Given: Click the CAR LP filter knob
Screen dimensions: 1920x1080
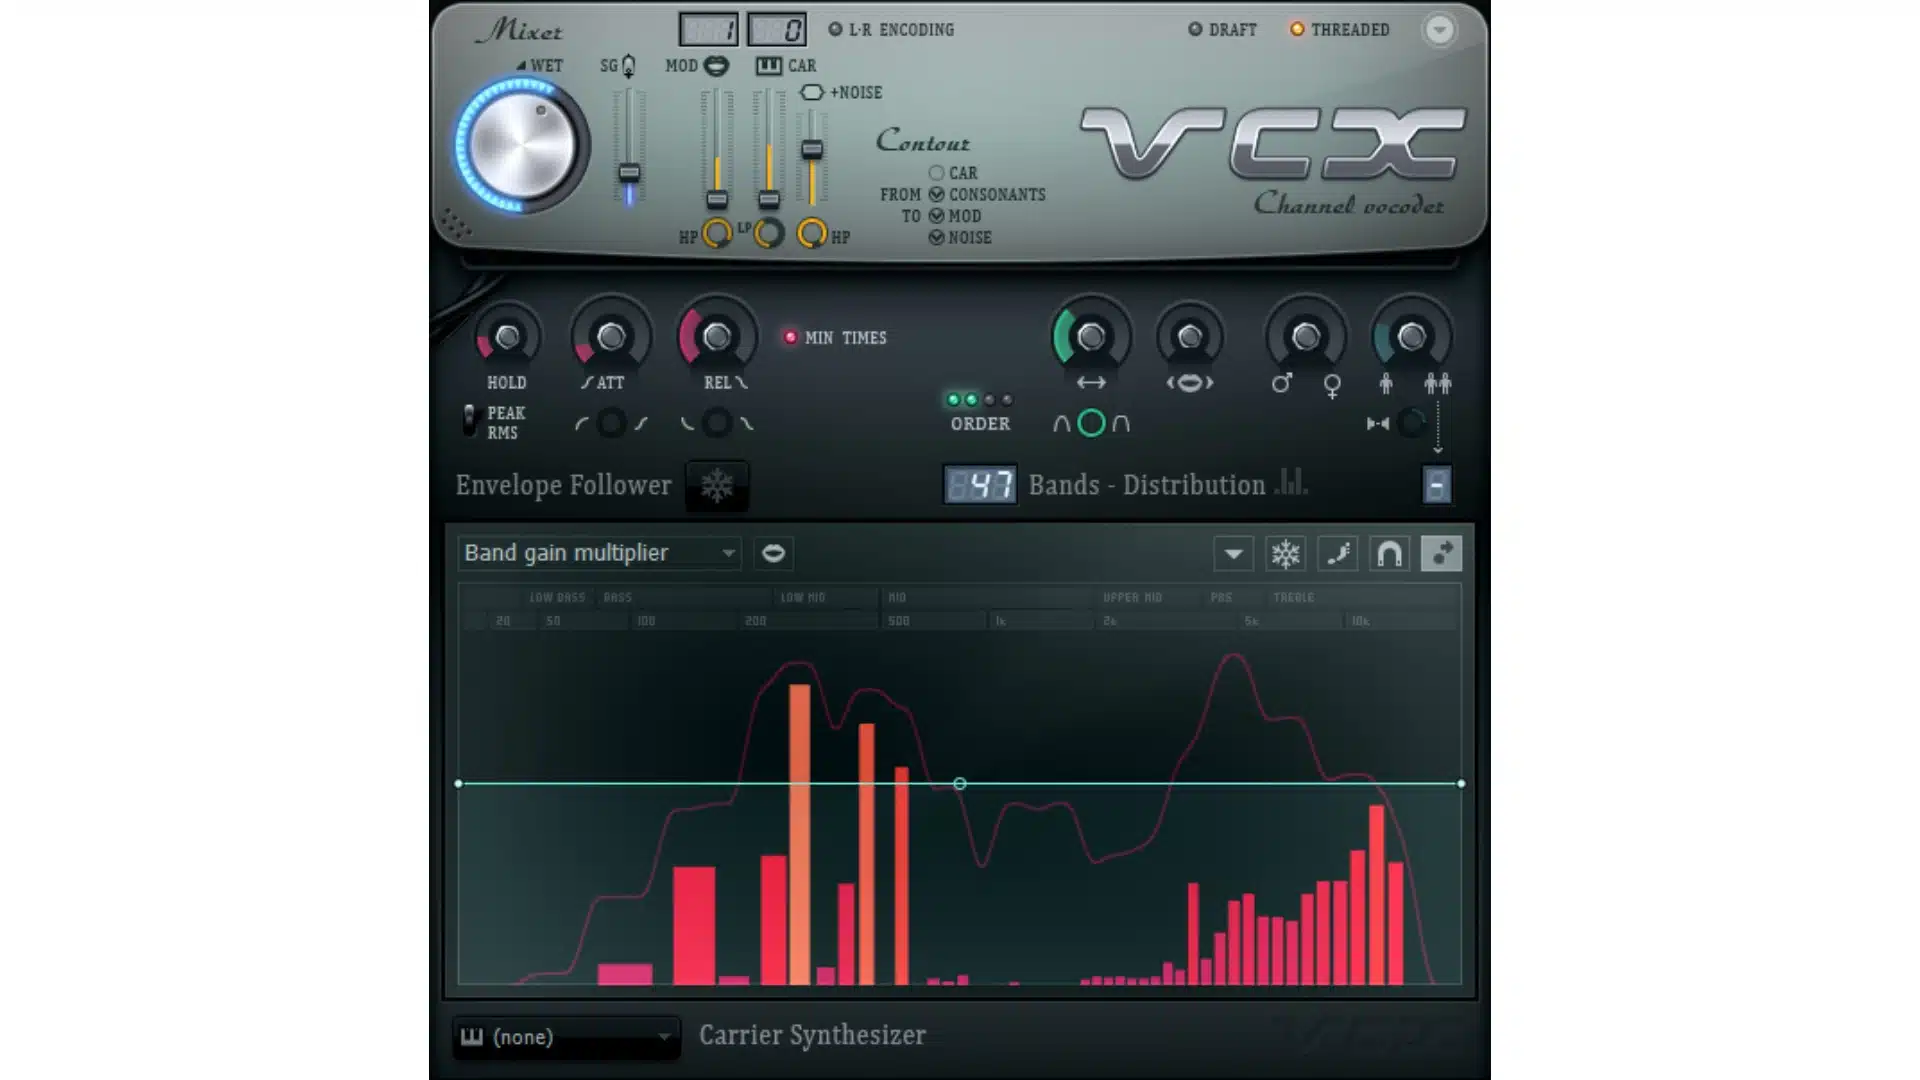Looking at the screenshot, I should coord(768,234).
